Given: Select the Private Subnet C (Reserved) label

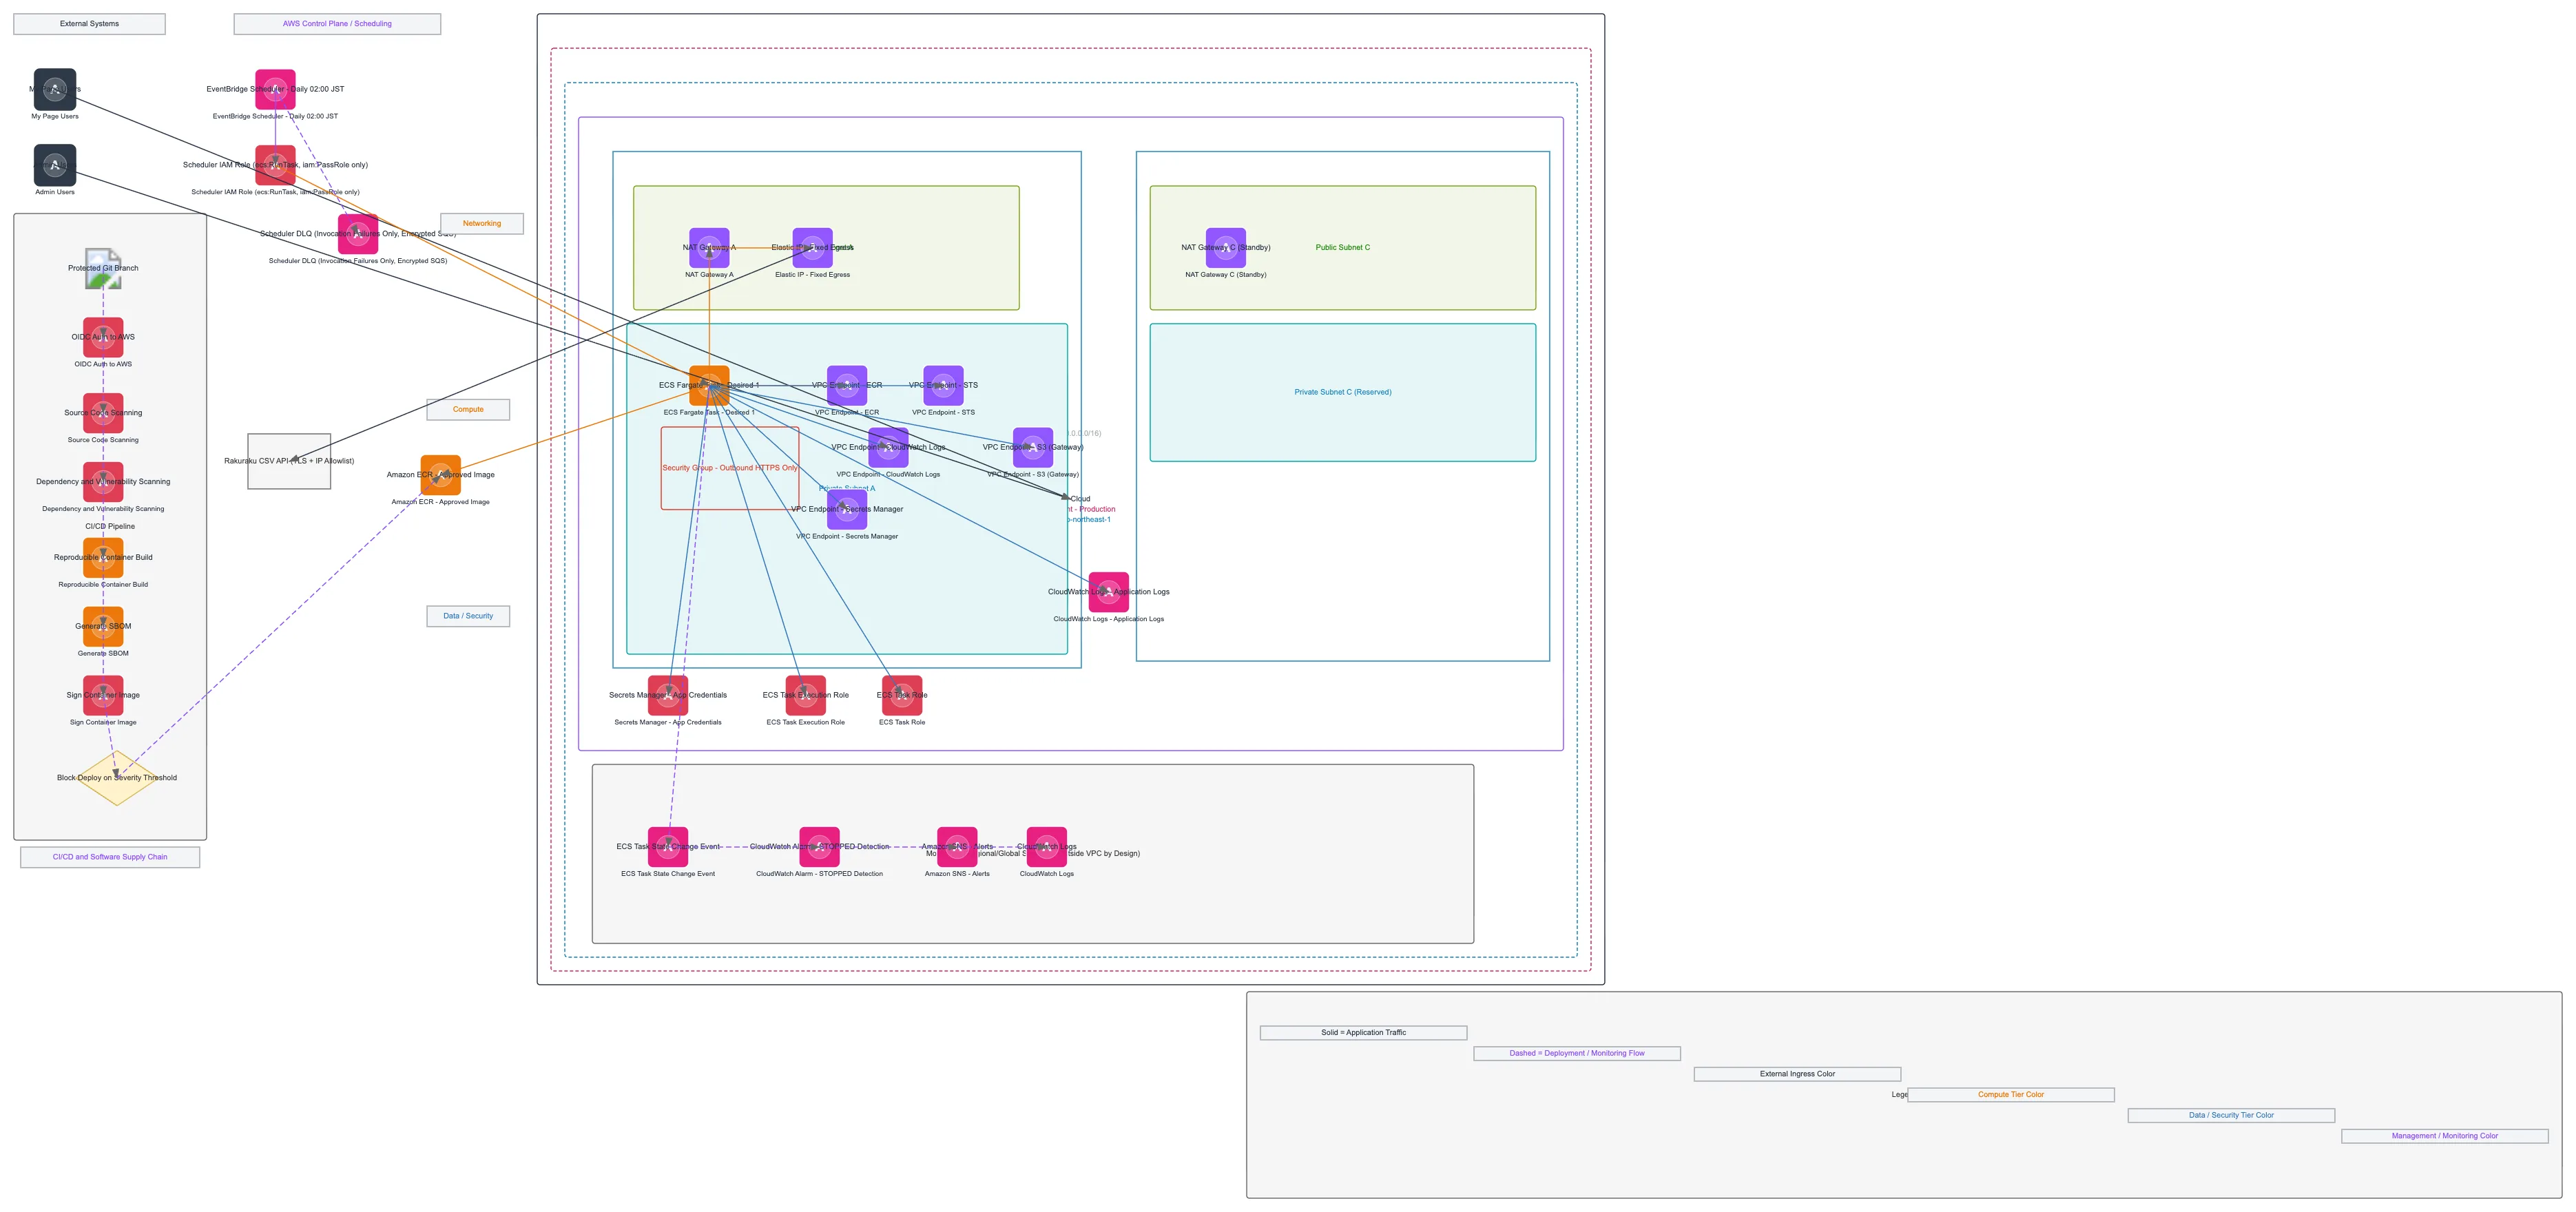Looking at the screenshot, I should click(x=1343, y=392).
